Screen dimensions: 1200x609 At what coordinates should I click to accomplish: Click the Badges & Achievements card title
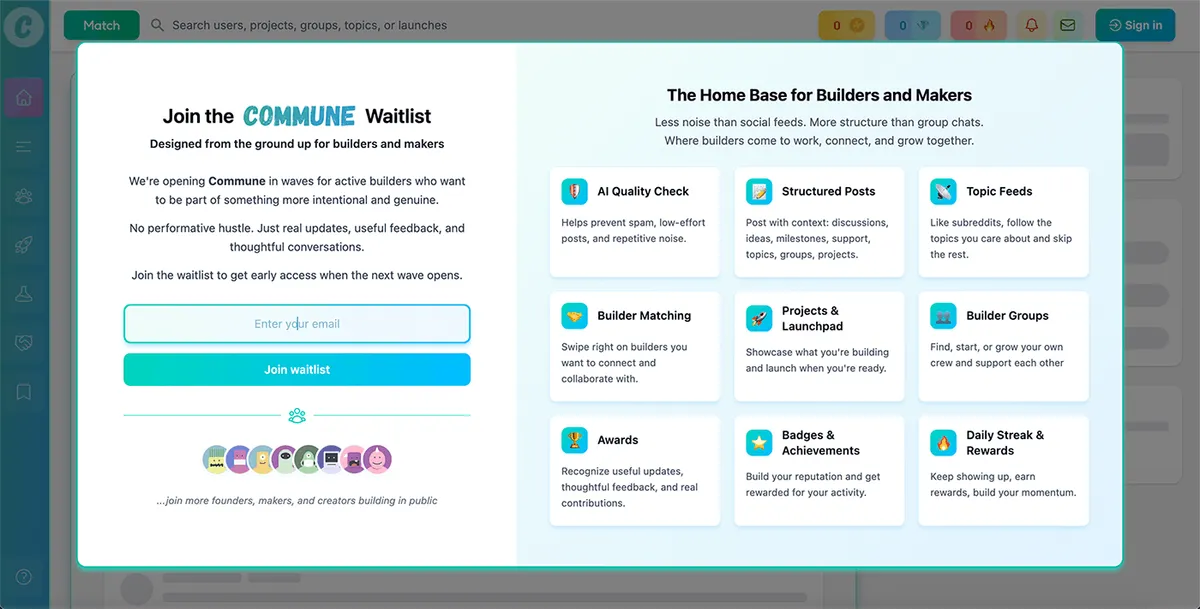tap(821, 443)
